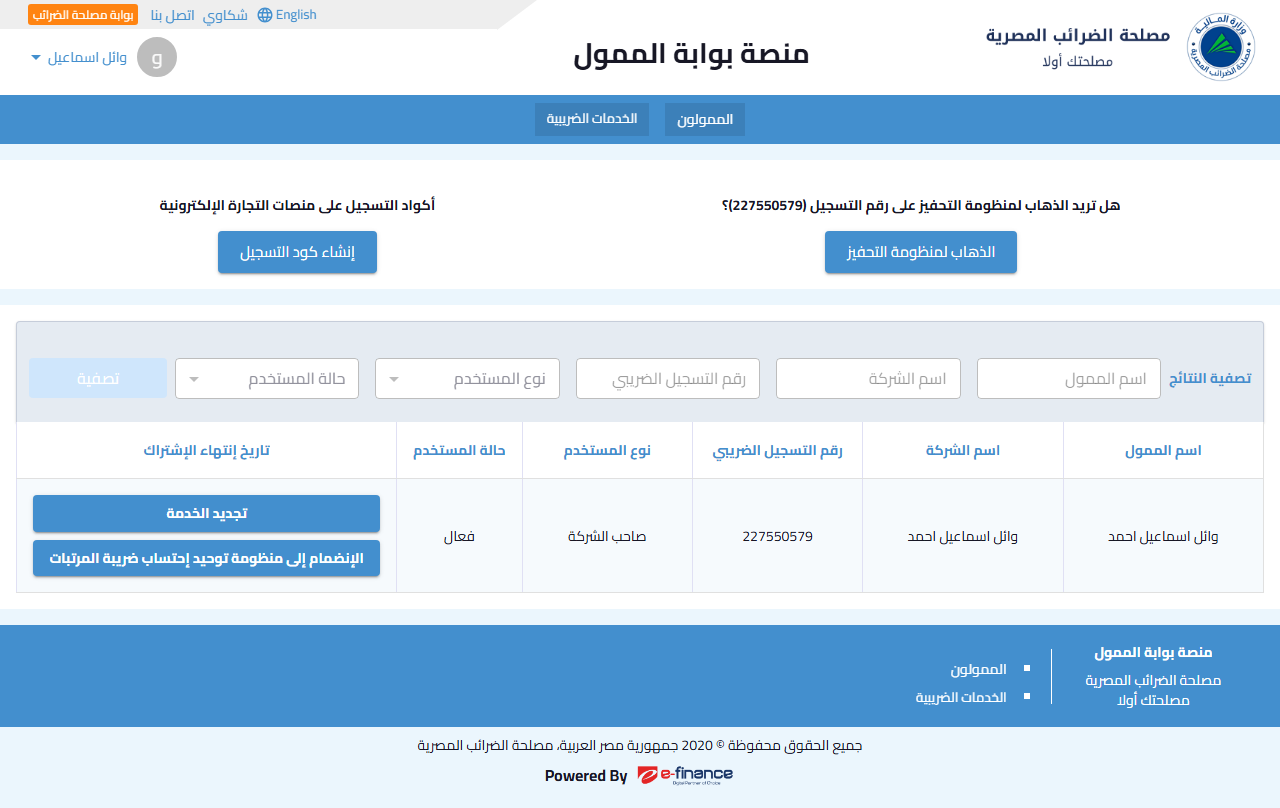Click الذهاب لمنظومة التحفيز button
The image size is (1280, 808).
[921, 252]
